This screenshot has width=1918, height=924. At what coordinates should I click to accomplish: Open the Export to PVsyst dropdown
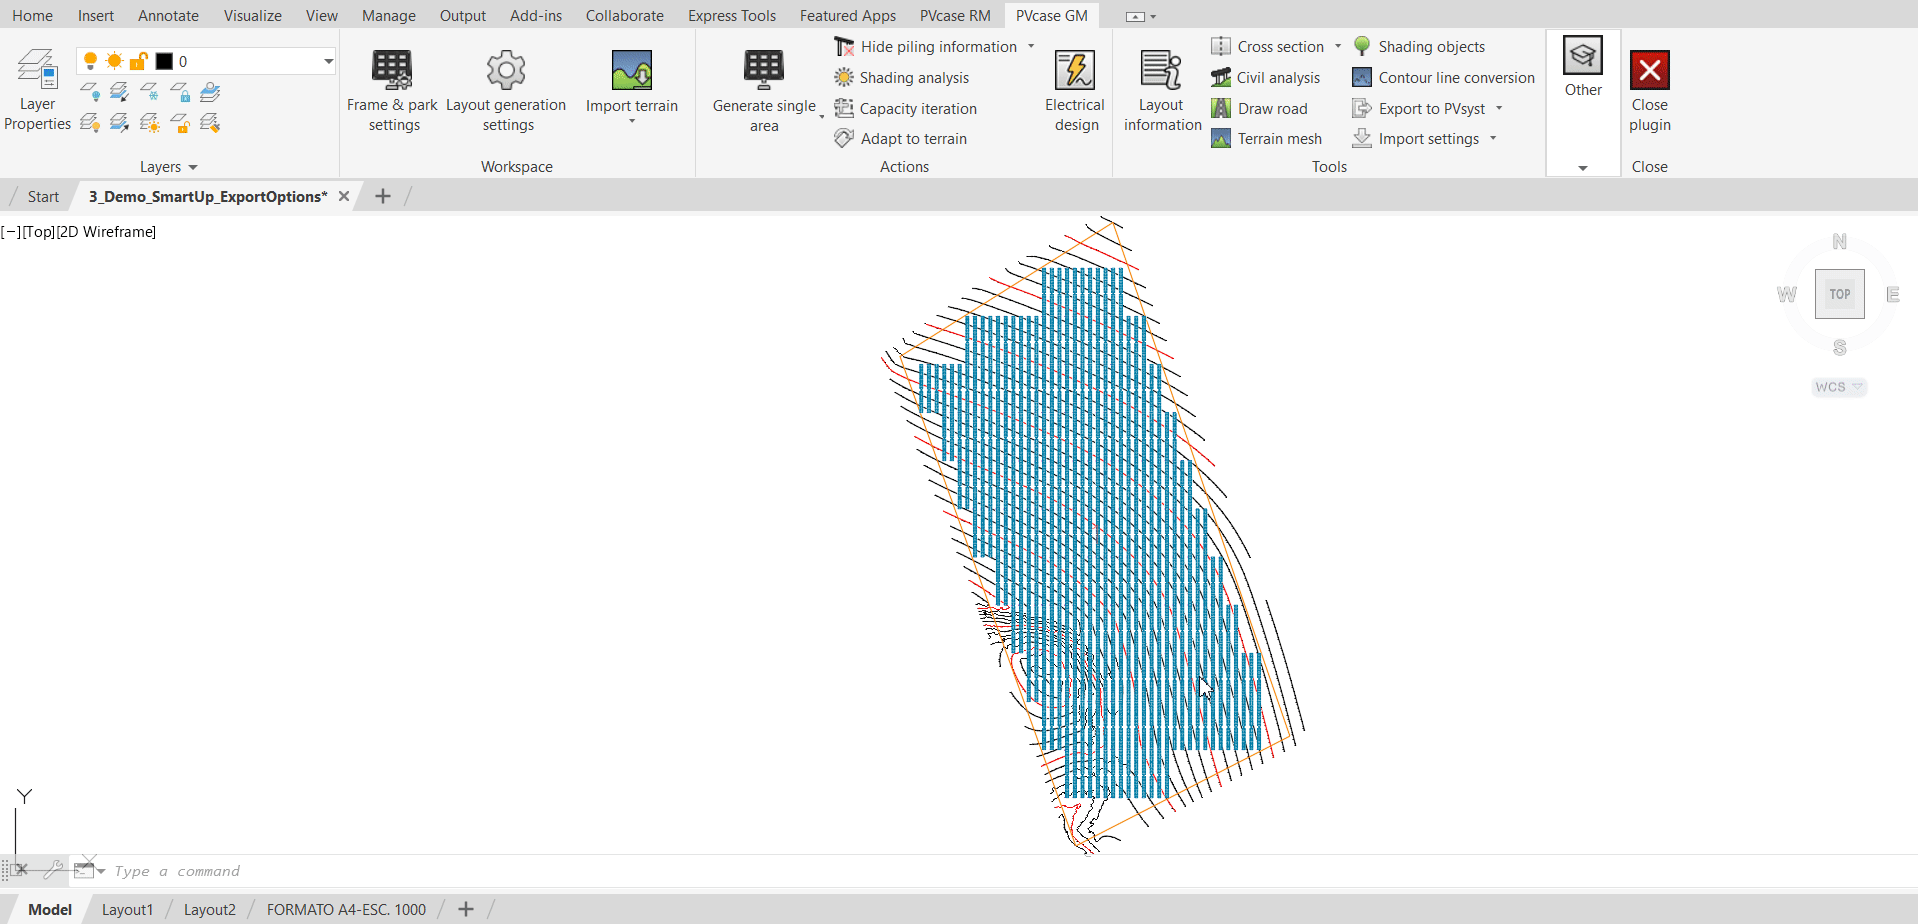tap(1499, 109)
